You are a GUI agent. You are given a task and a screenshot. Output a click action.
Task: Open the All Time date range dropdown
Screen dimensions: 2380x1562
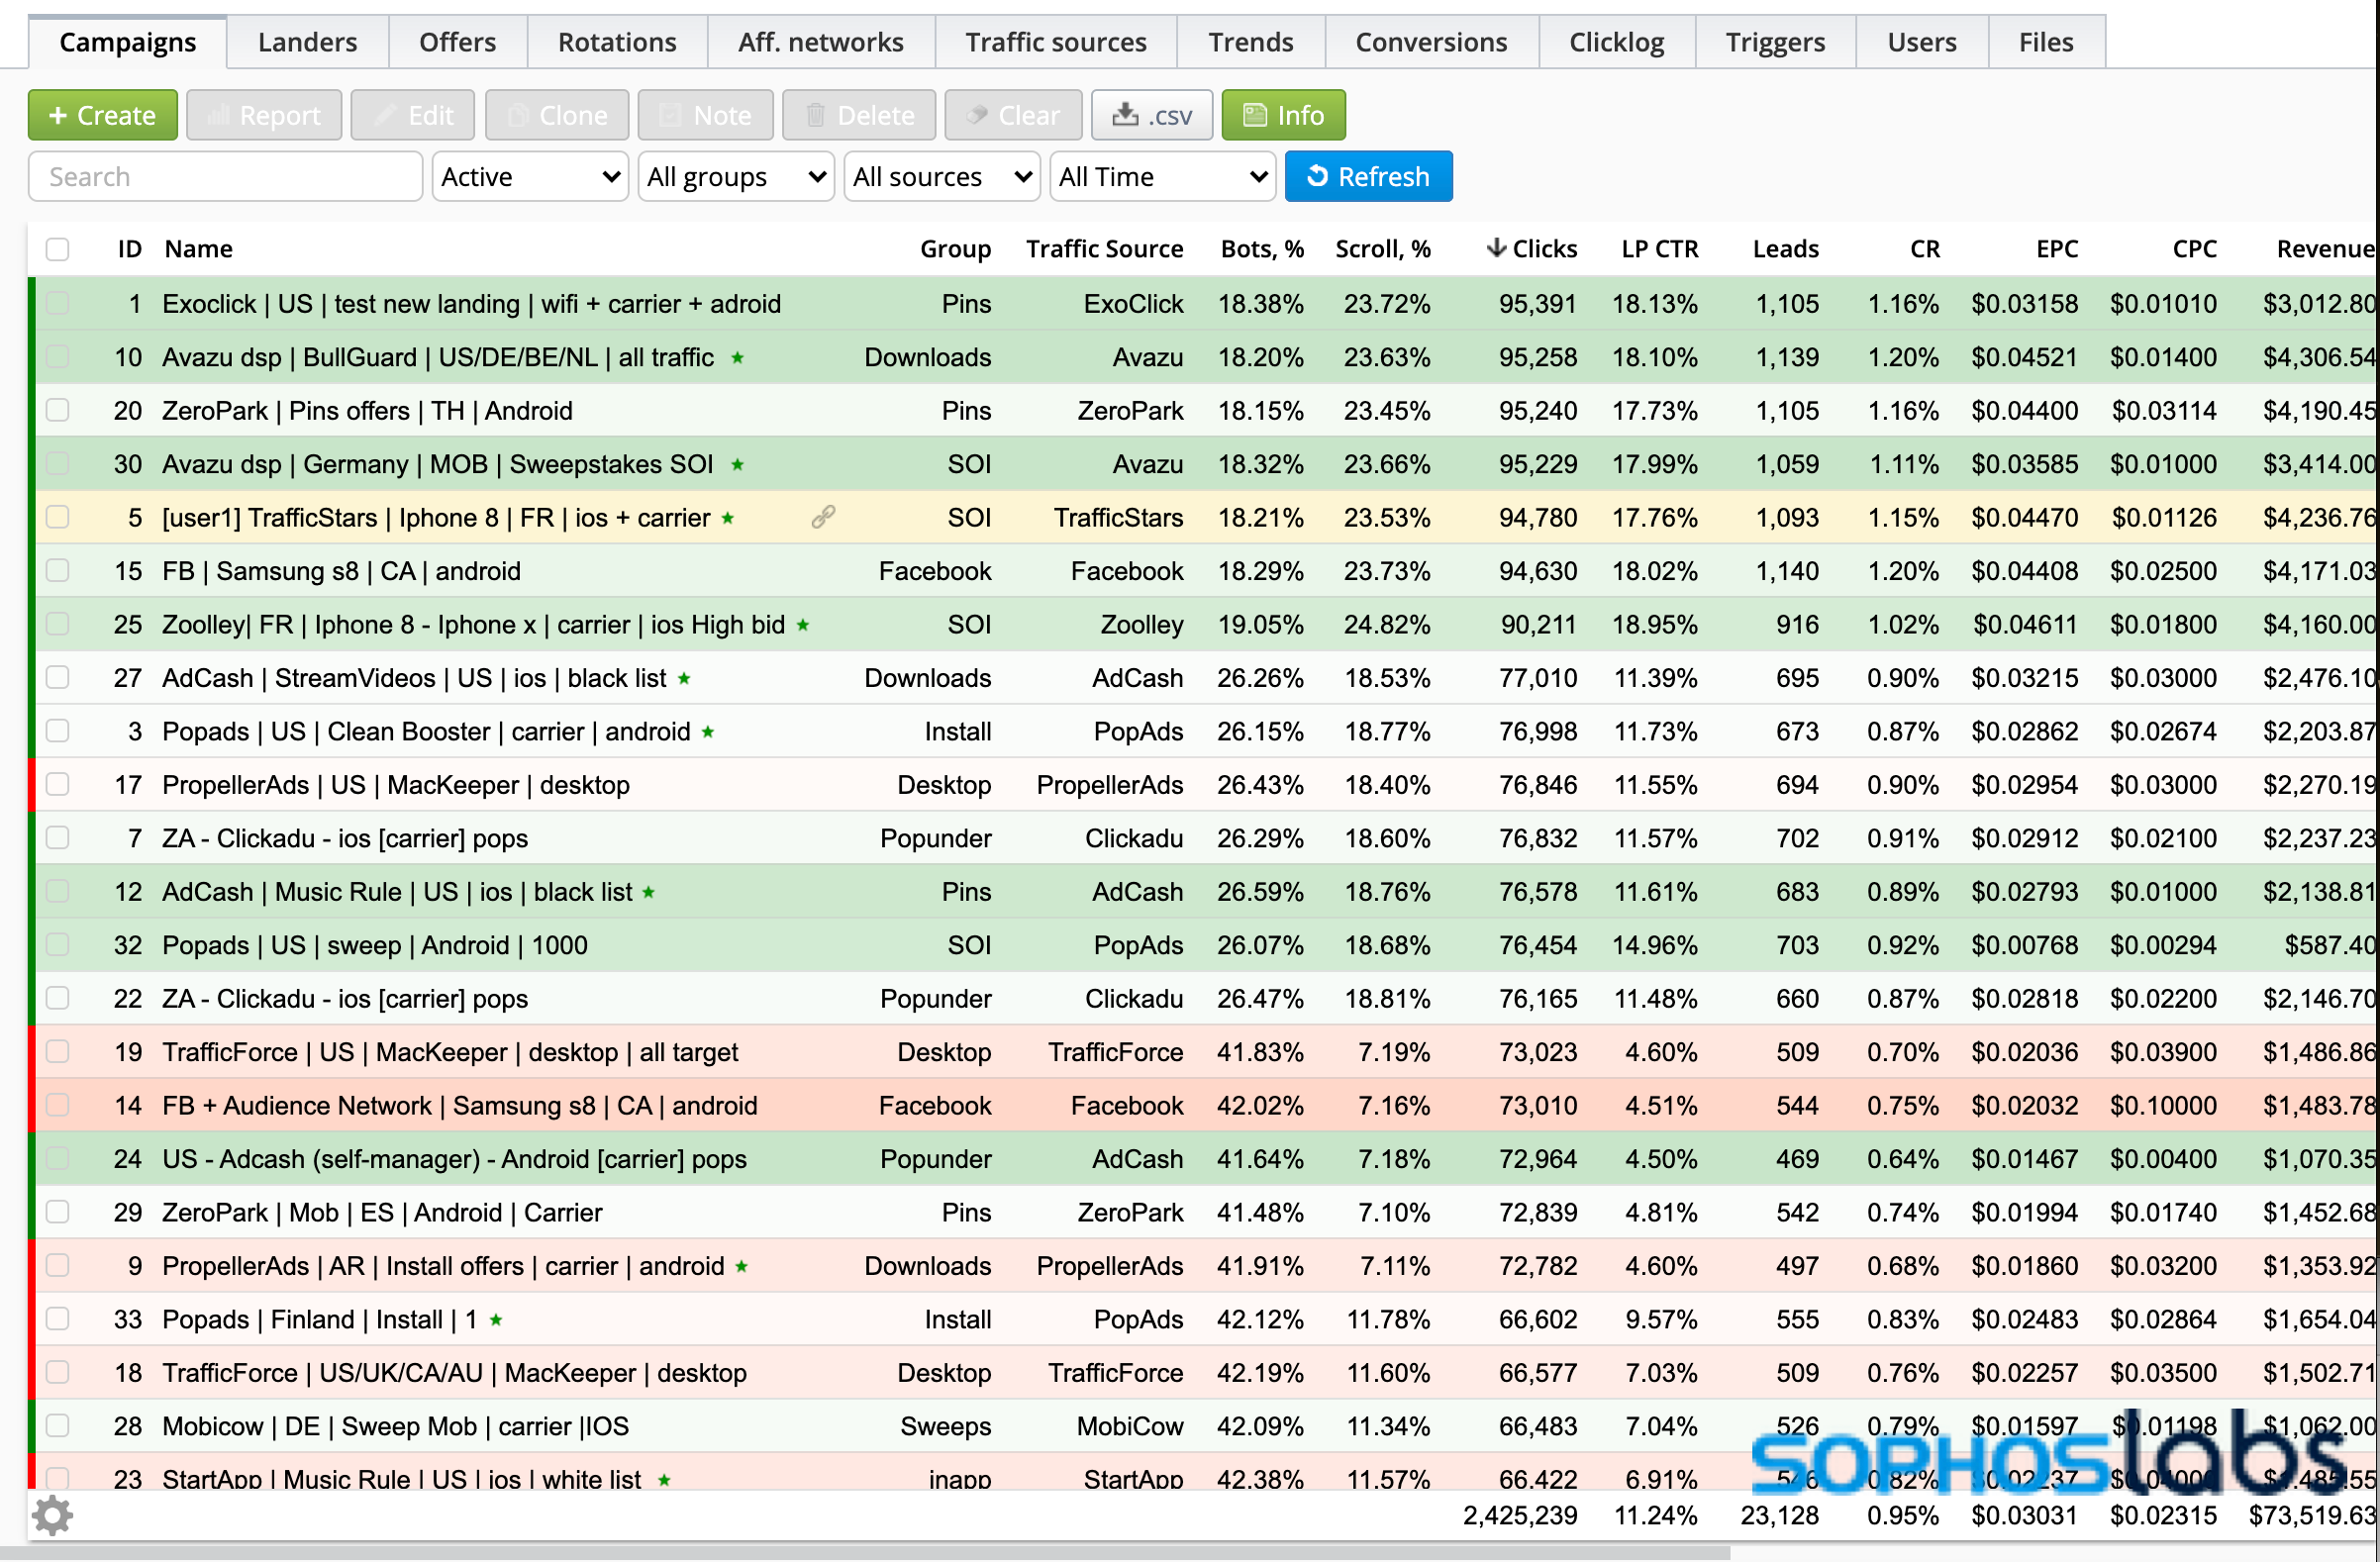point(1162,176)
